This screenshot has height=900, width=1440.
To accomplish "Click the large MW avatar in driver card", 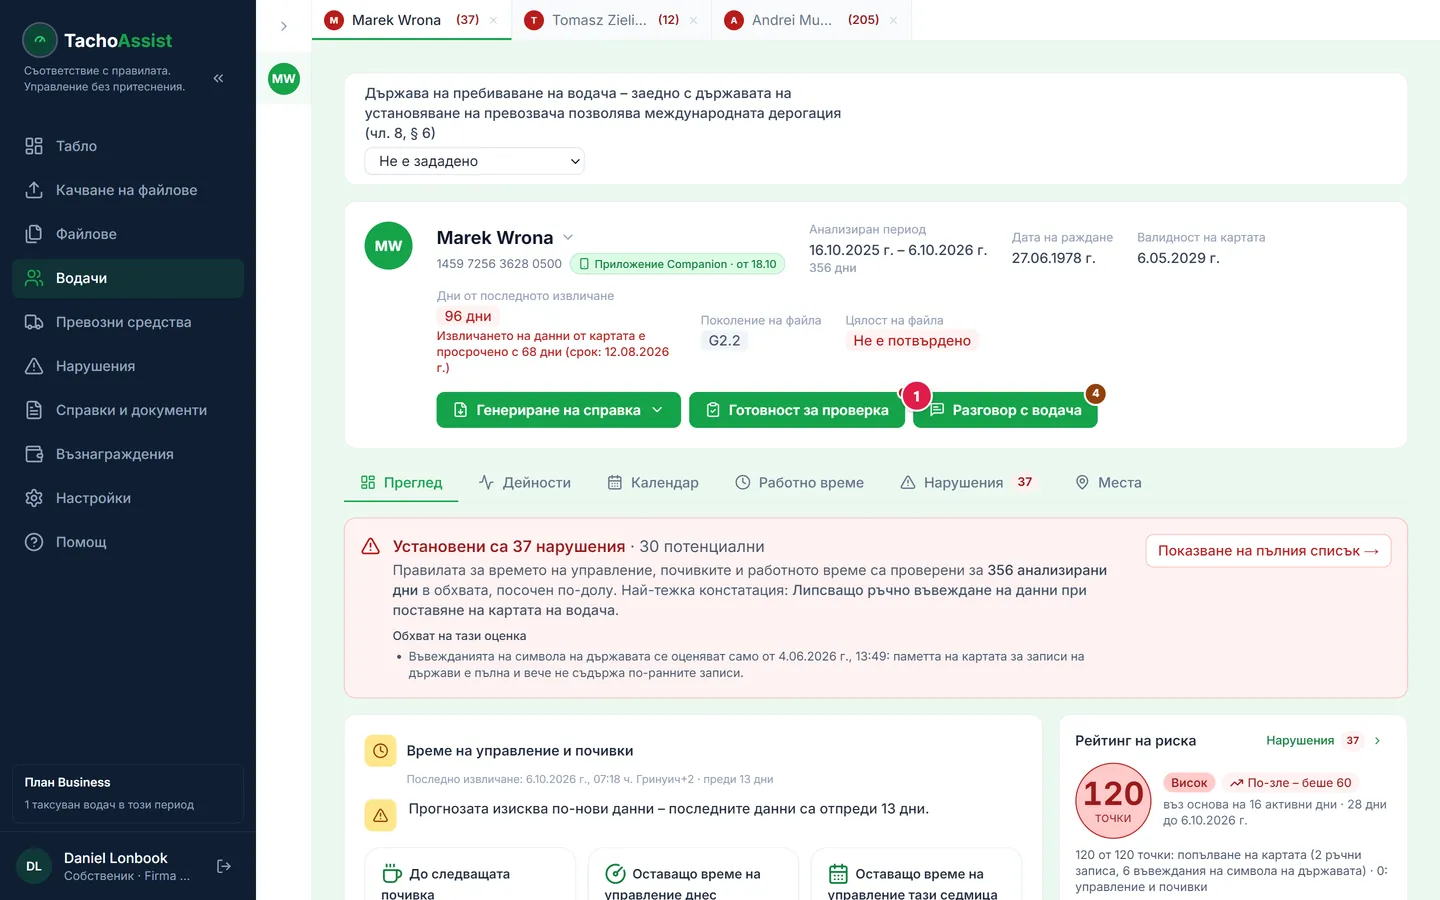I will coord(389,246).
